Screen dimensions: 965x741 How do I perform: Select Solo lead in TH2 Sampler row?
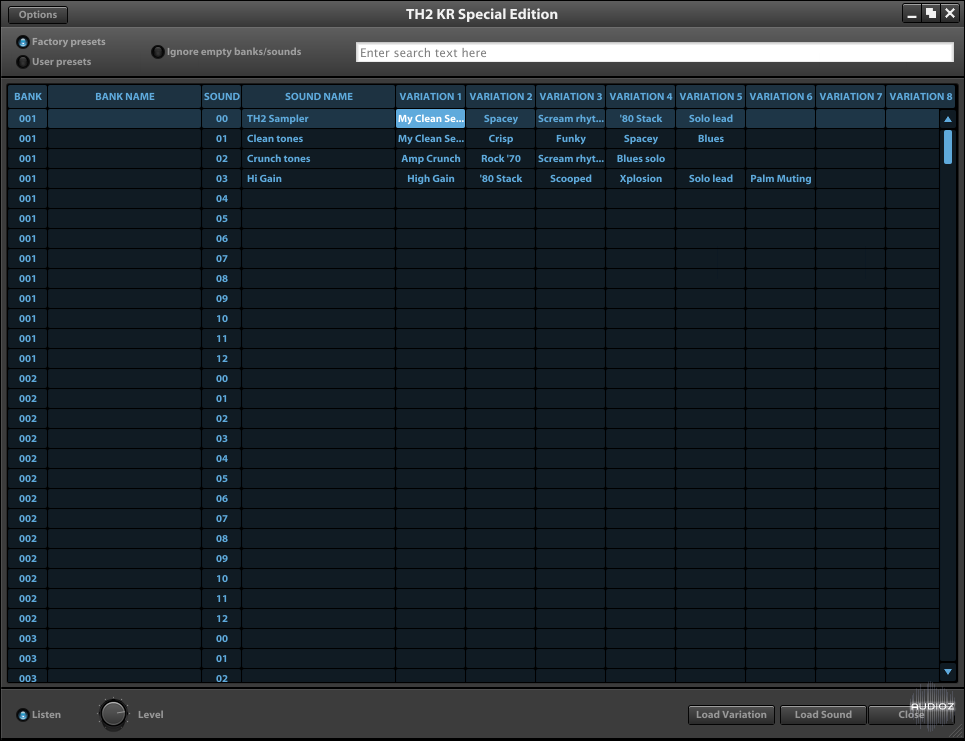click(711, 119)
